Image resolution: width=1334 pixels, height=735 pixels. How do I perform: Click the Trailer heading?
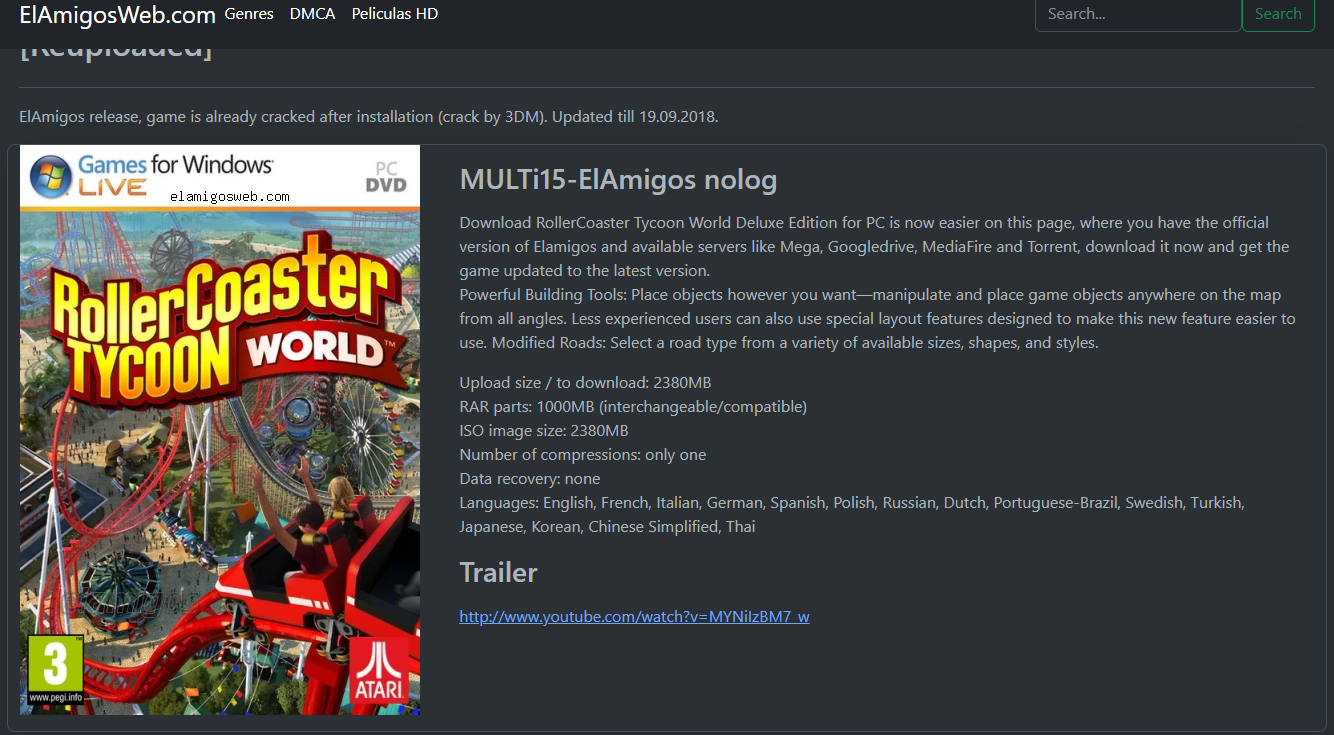(498, 572)
